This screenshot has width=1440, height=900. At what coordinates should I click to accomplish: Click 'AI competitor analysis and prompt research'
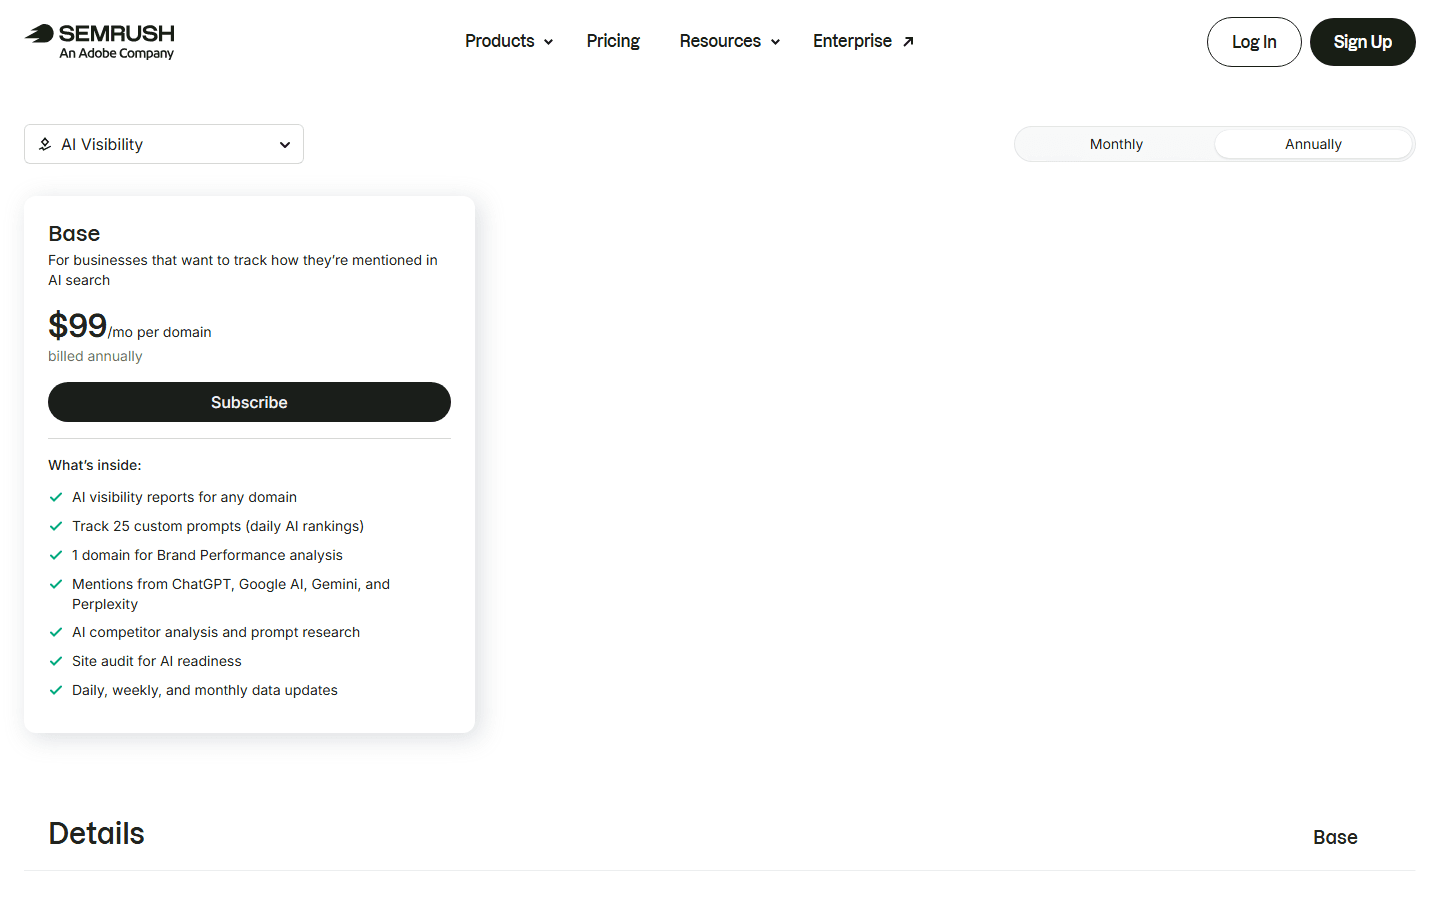216,632
